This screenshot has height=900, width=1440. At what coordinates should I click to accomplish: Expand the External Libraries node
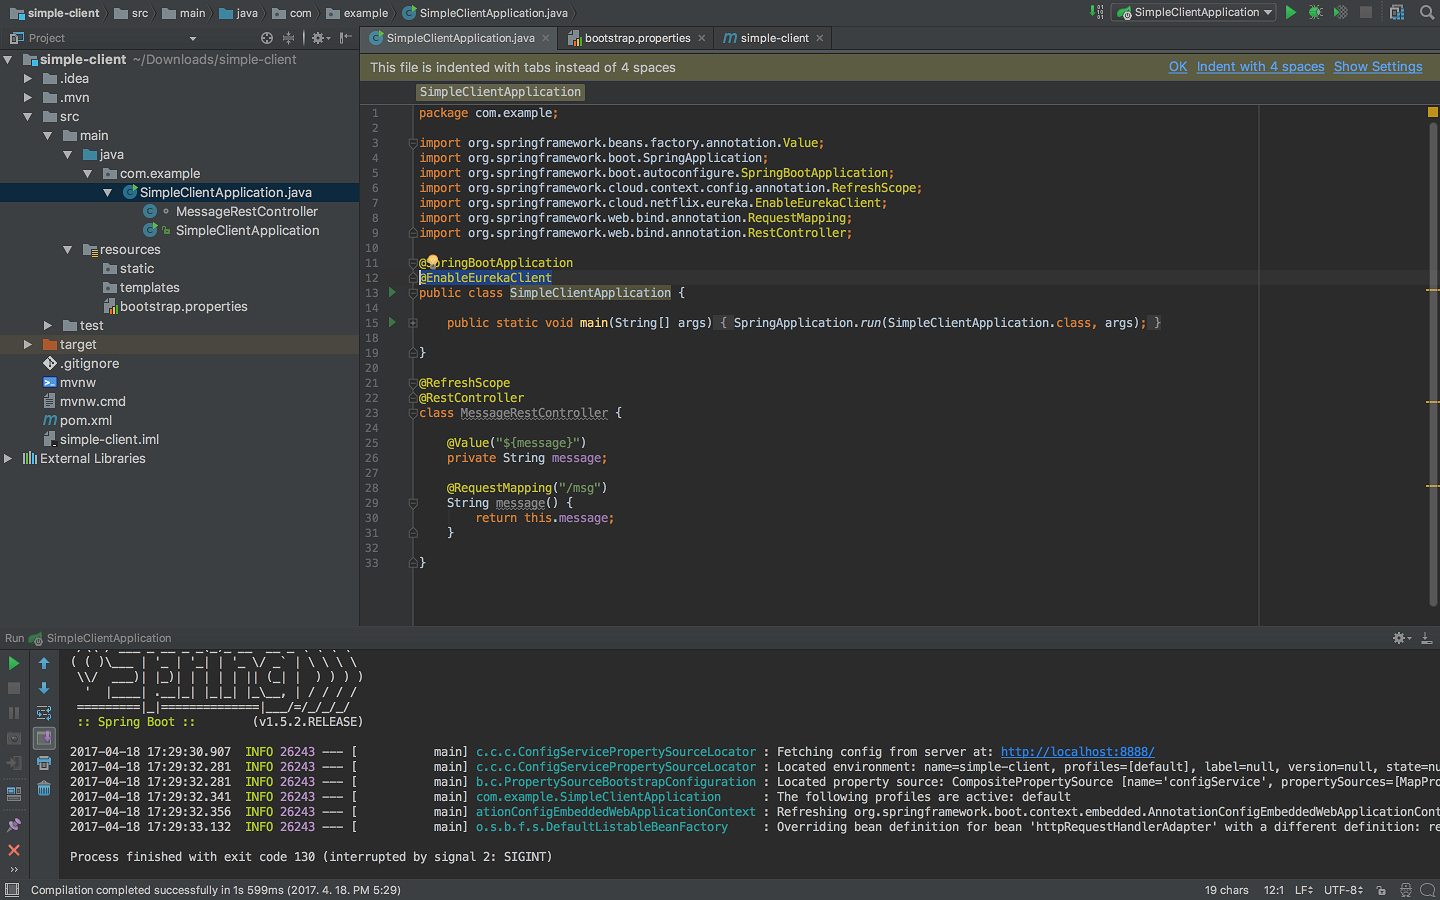(9, 458)
